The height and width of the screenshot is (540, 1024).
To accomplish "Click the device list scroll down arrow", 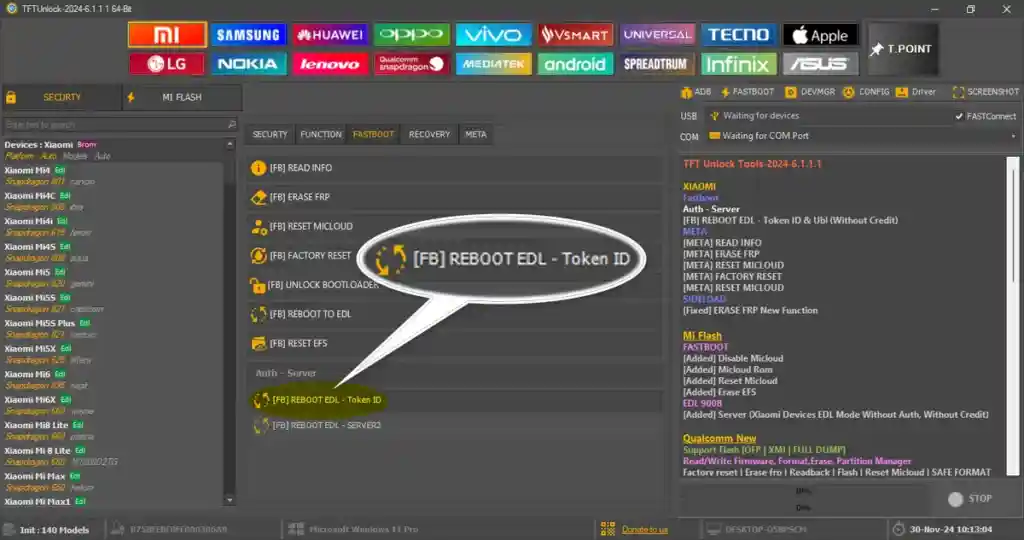I will pyautogui.click(x=229, y=501).
